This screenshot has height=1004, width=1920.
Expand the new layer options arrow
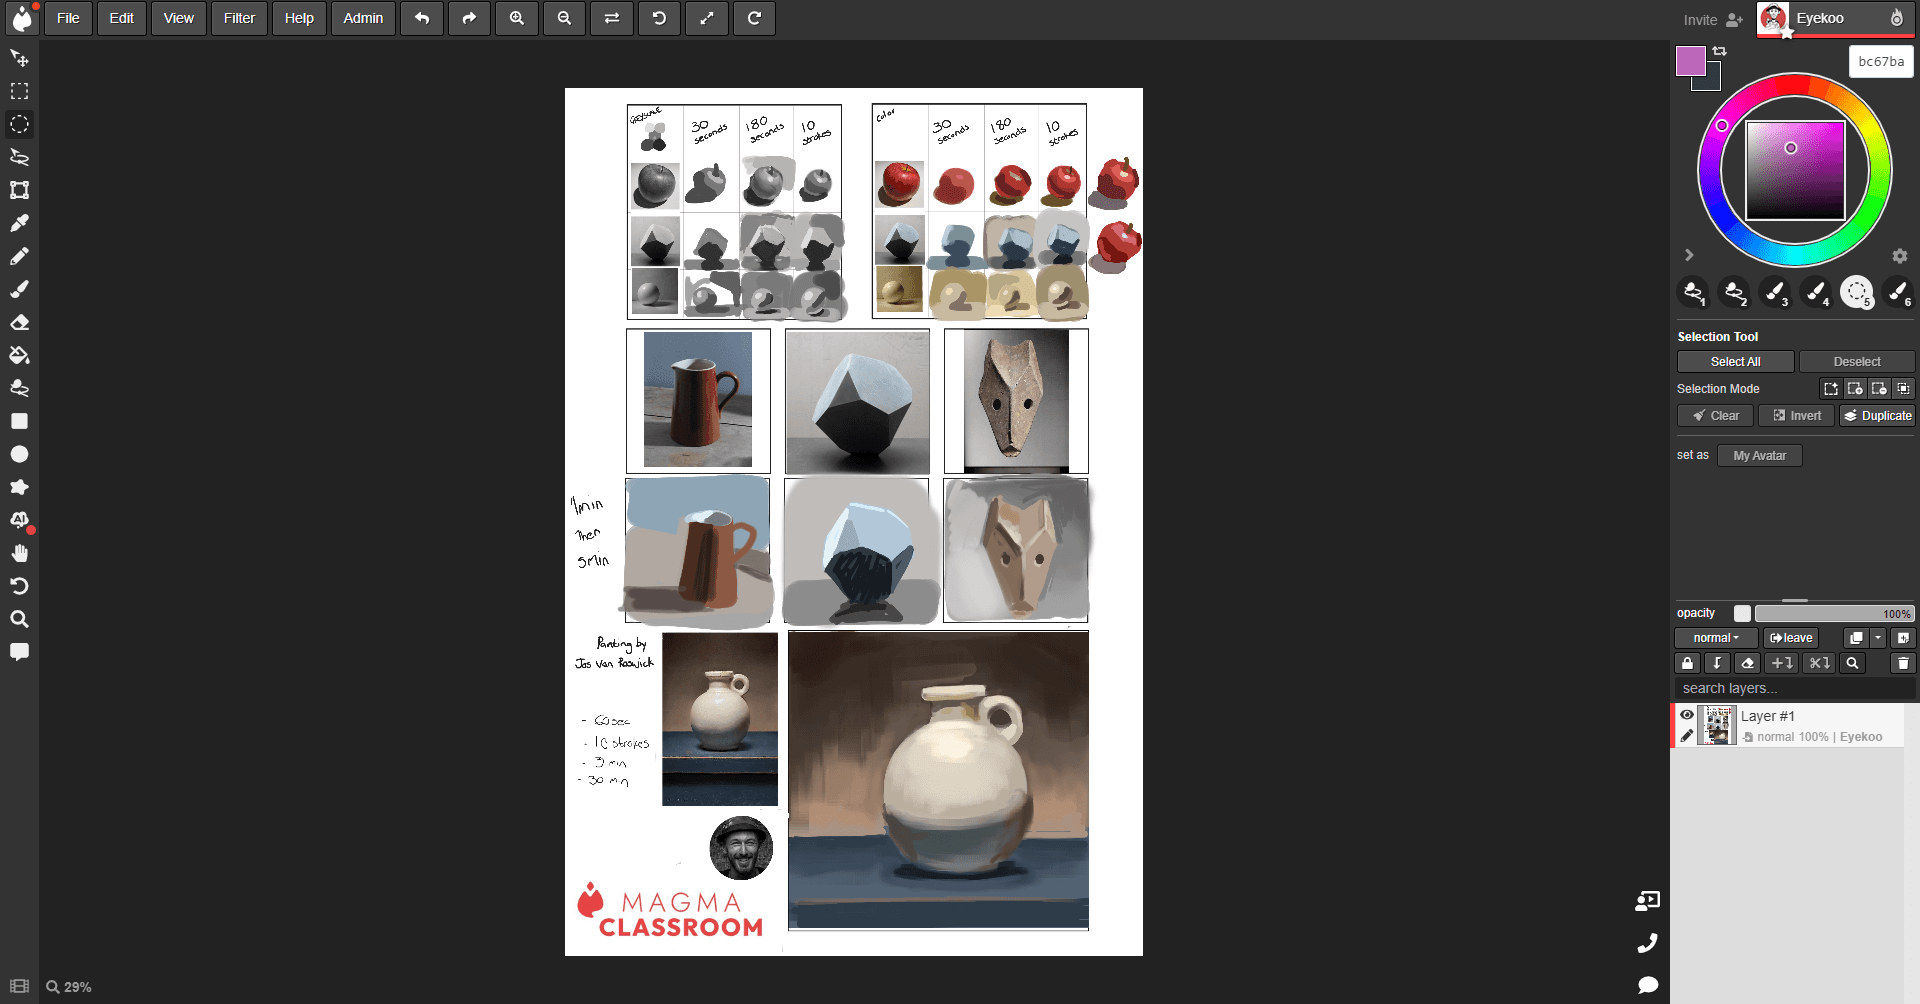1878,638
